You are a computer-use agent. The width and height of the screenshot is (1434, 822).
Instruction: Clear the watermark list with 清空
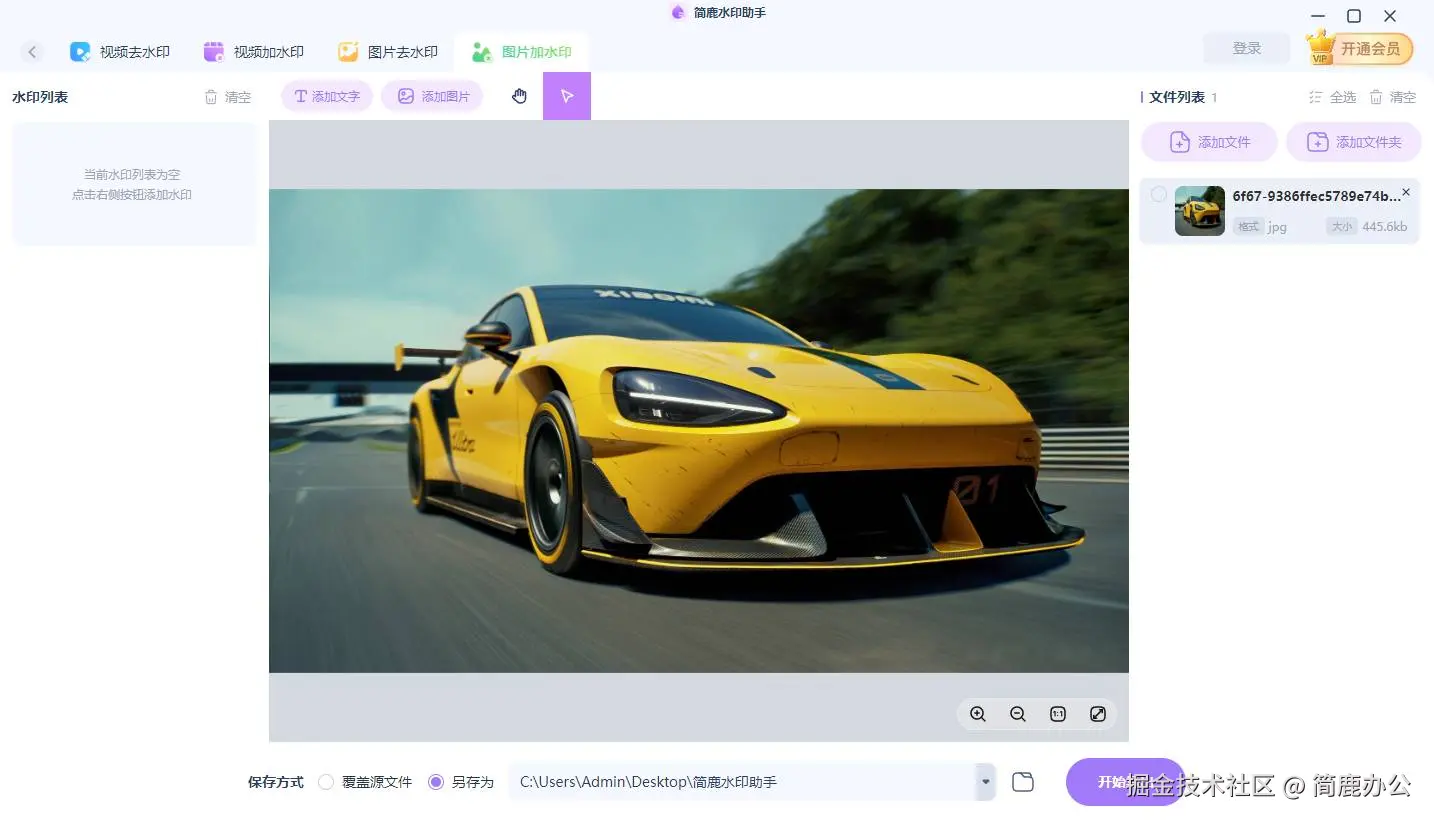pyautogui.click(x=228, y=97)
